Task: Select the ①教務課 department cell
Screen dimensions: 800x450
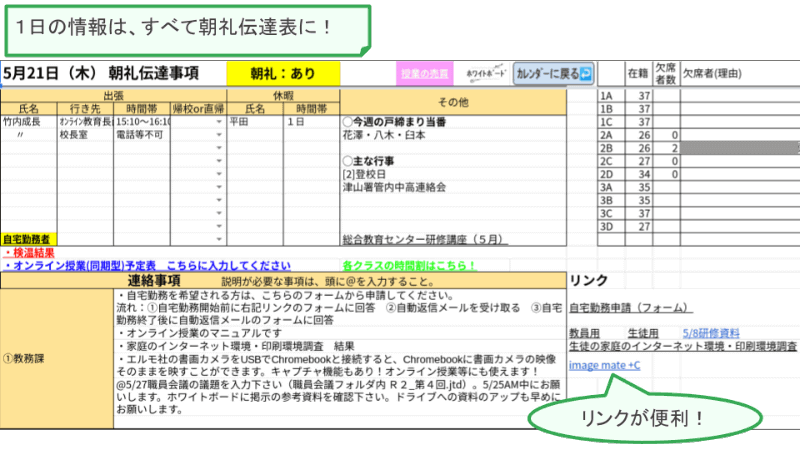Action: pos(57,359)
